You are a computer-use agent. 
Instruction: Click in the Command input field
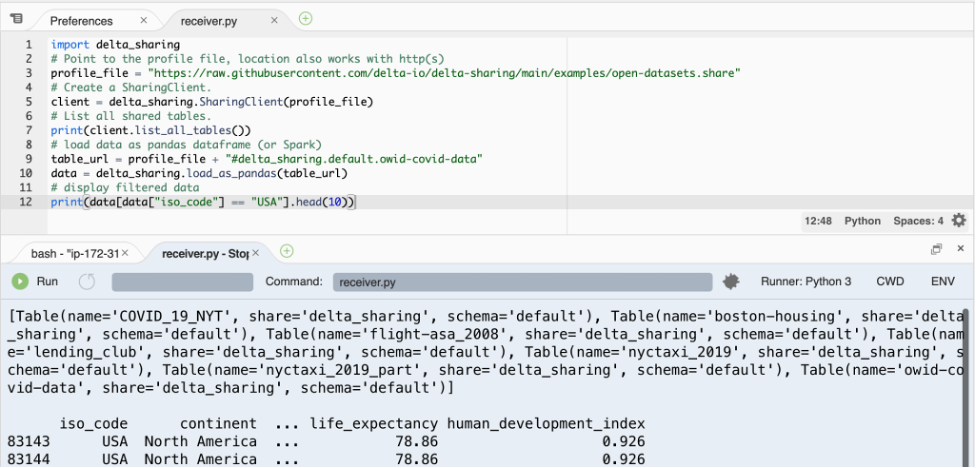[520, 283]
